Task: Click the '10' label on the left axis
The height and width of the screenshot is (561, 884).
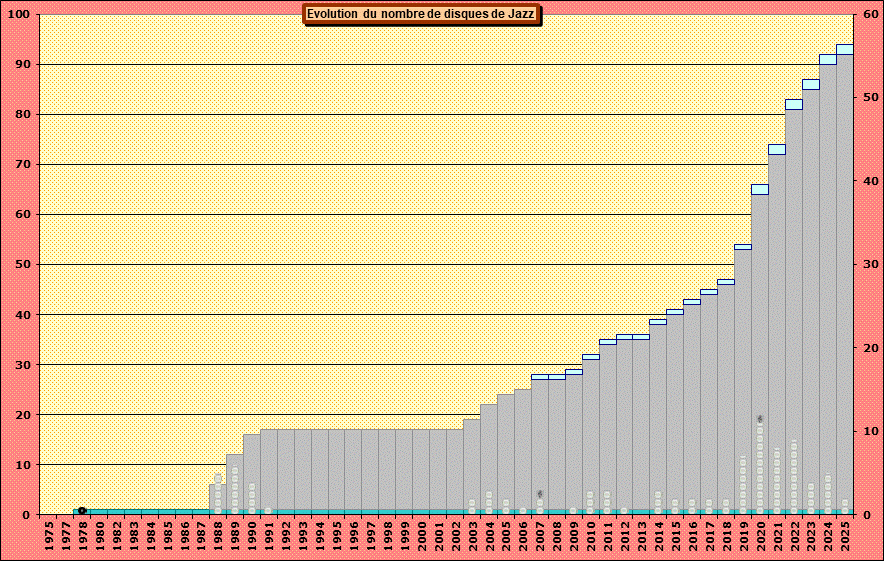Action: [23, 465]
